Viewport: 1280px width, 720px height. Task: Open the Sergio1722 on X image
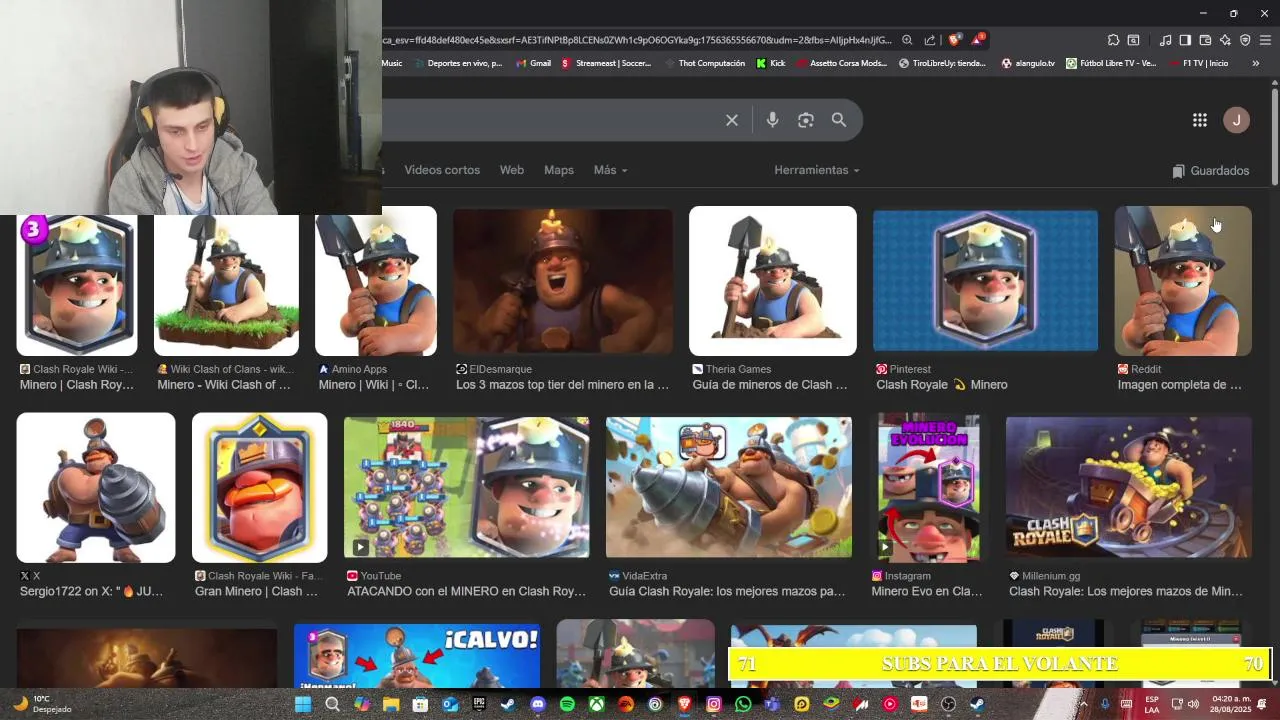tap(96, 488)
